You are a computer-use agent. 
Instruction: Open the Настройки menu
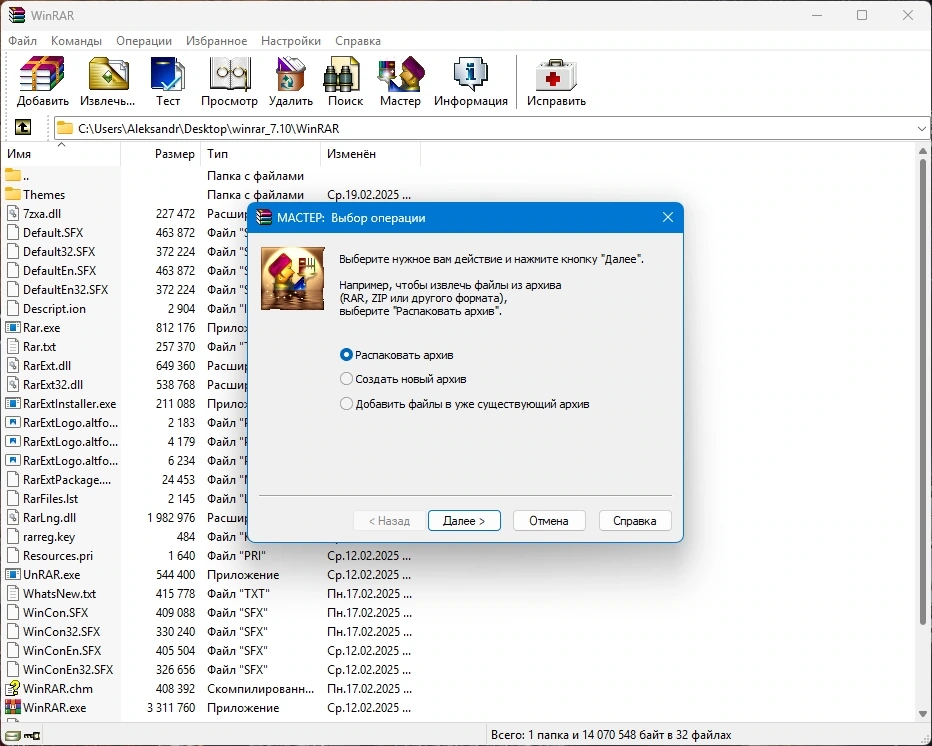(x=291, y=41)
